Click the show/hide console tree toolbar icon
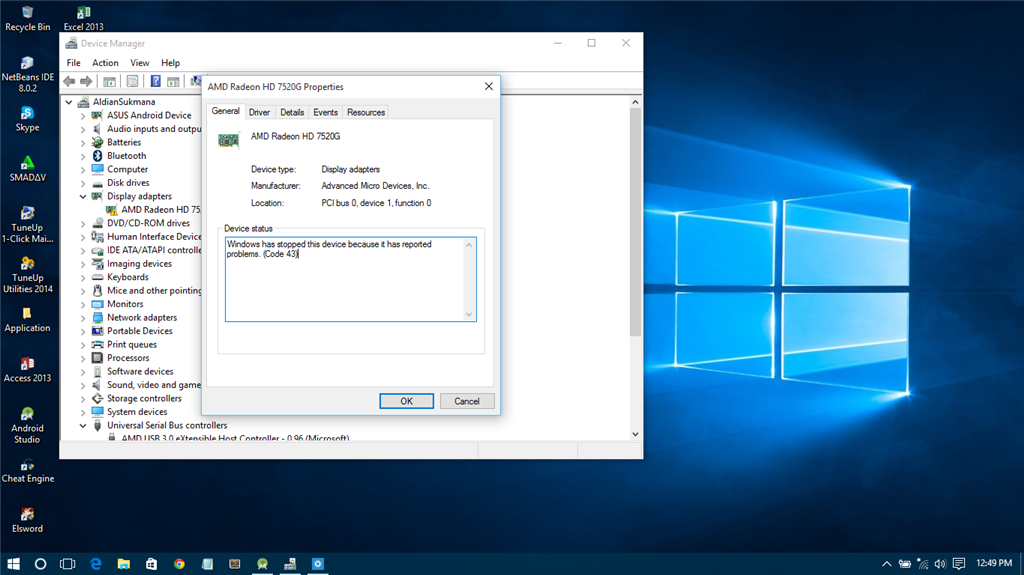This screenshot has width=1024, height=575. click(110, 81)
